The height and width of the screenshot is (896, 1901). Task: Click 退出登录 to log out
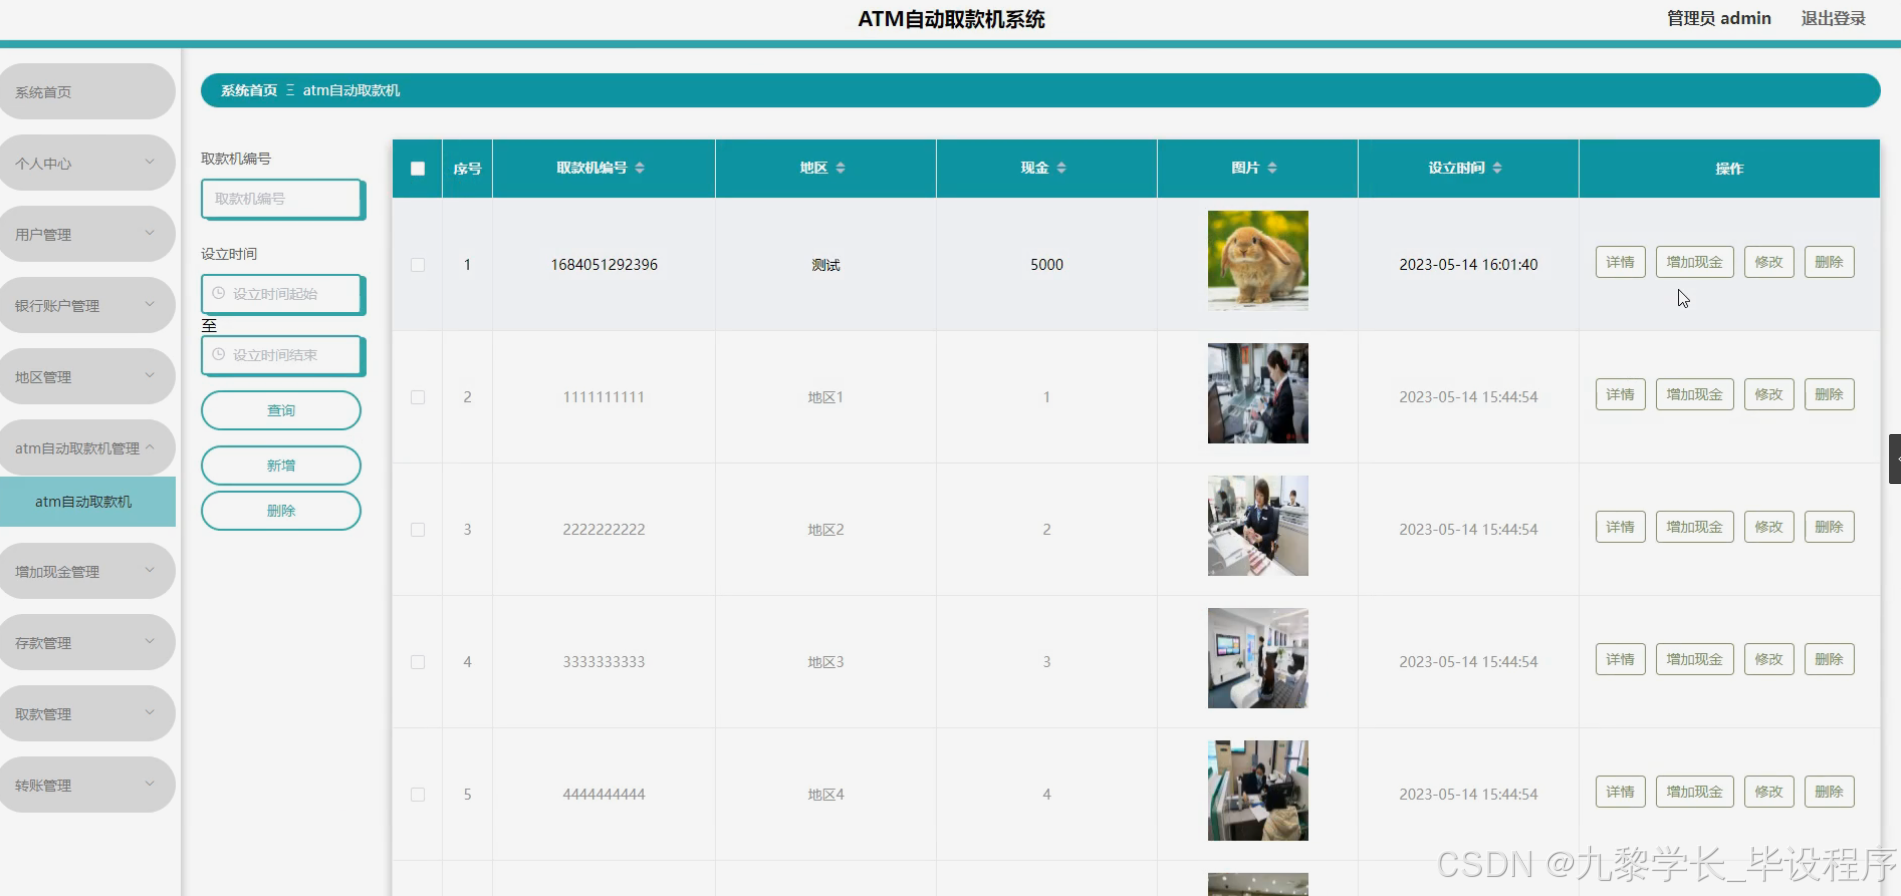1833,18
